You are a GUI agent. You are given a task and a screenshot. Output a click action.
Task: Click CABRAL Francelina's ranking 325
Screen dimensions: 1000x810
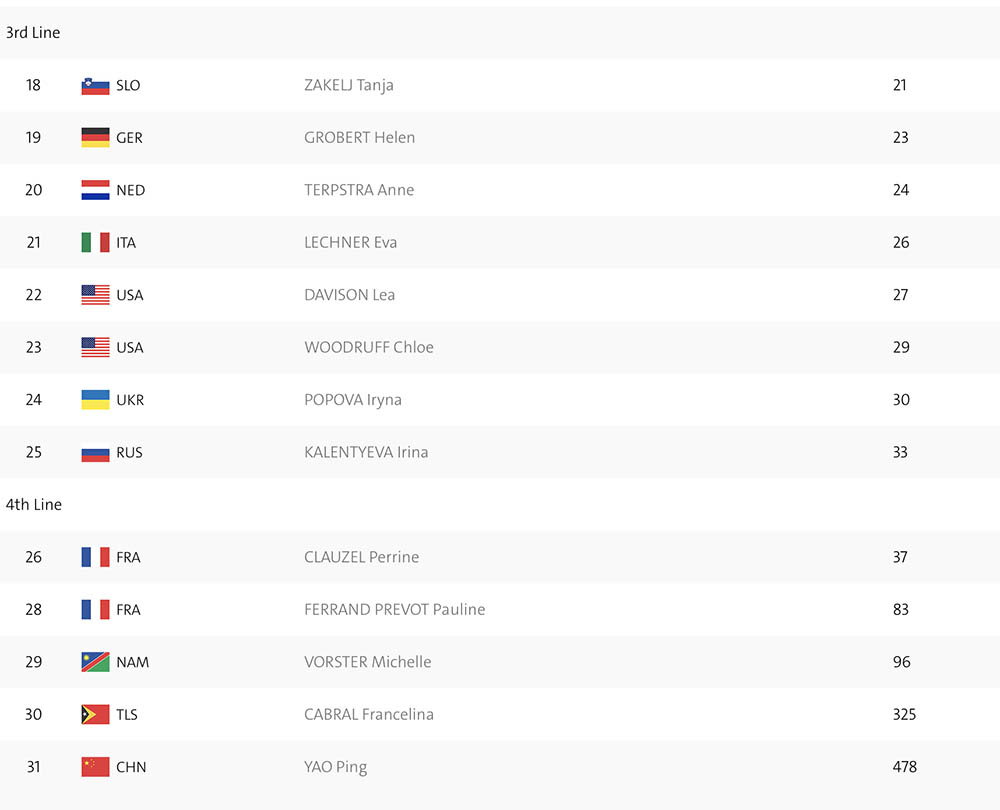904,714
